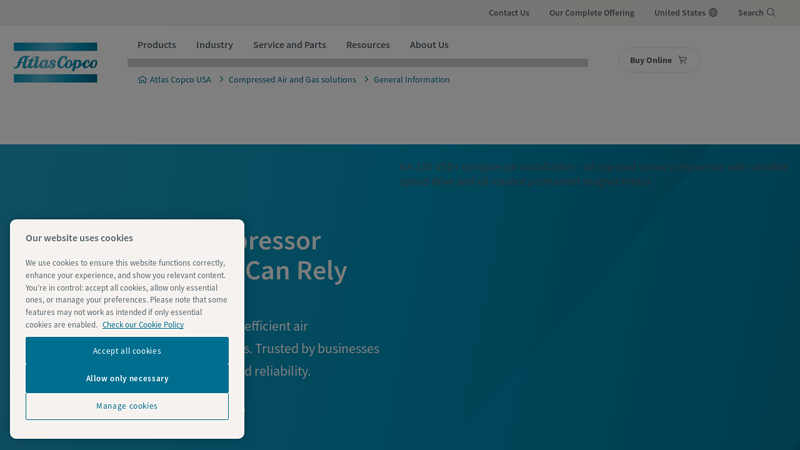Open the Check our Cookie Policy link
This screenshot has width=800, height=450.
(143, 325)
